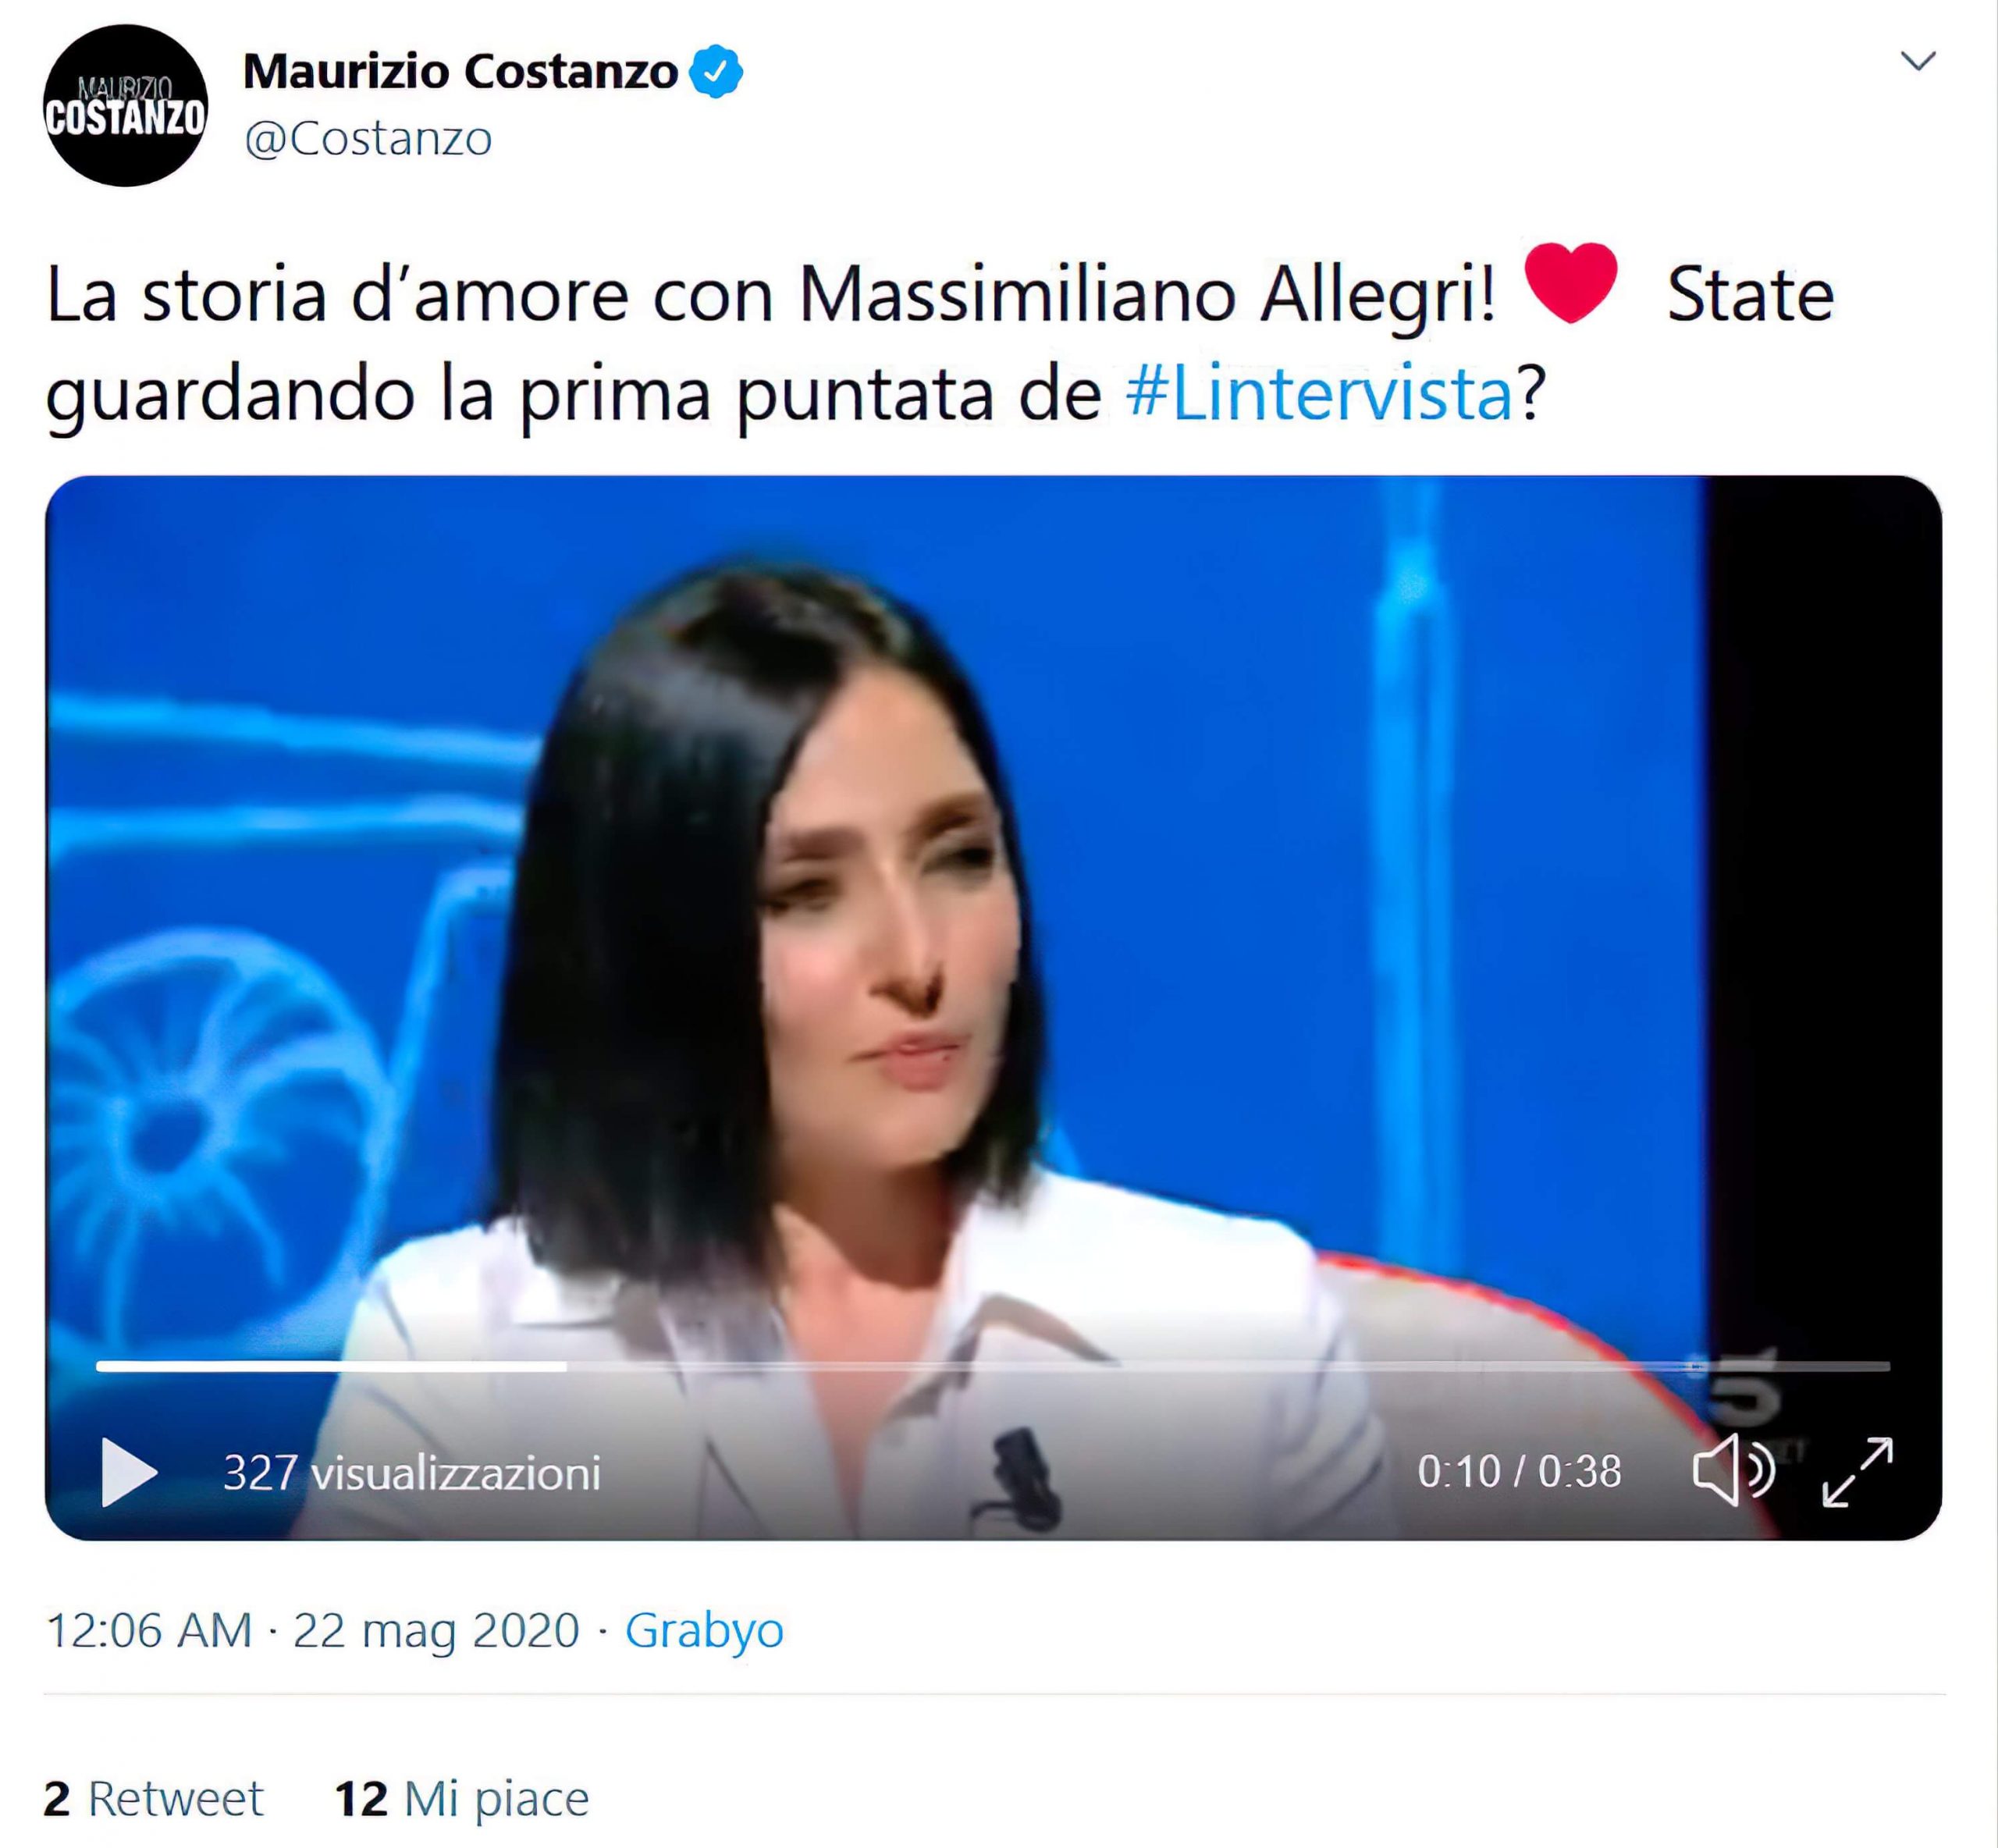1998x1848 pixels.
Task: Open the #Lintervista hashtag
Action: click(x=1318, y=393)
